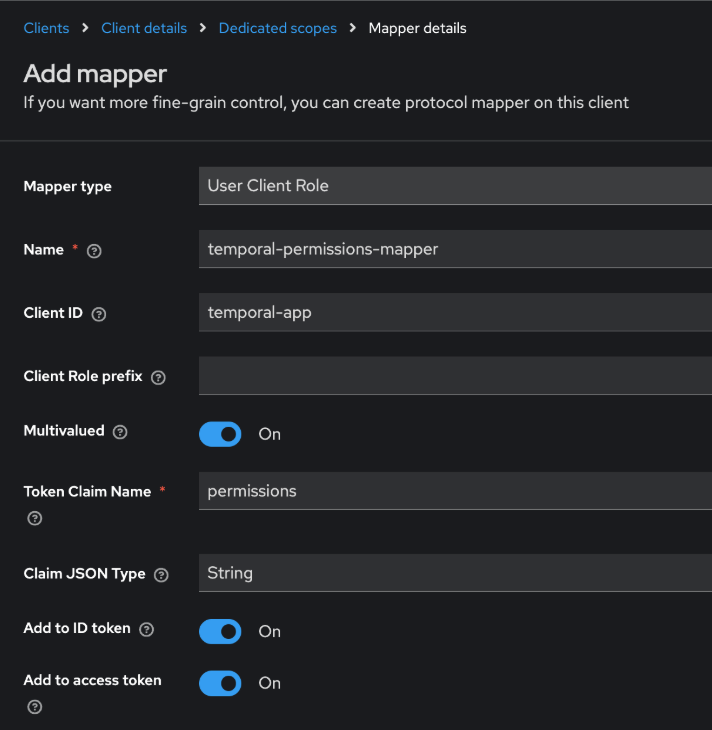Click the Mapper details breadcrumb text
Image resolution: width=712 pixels, height=730 pixels.
click(417, 28)
